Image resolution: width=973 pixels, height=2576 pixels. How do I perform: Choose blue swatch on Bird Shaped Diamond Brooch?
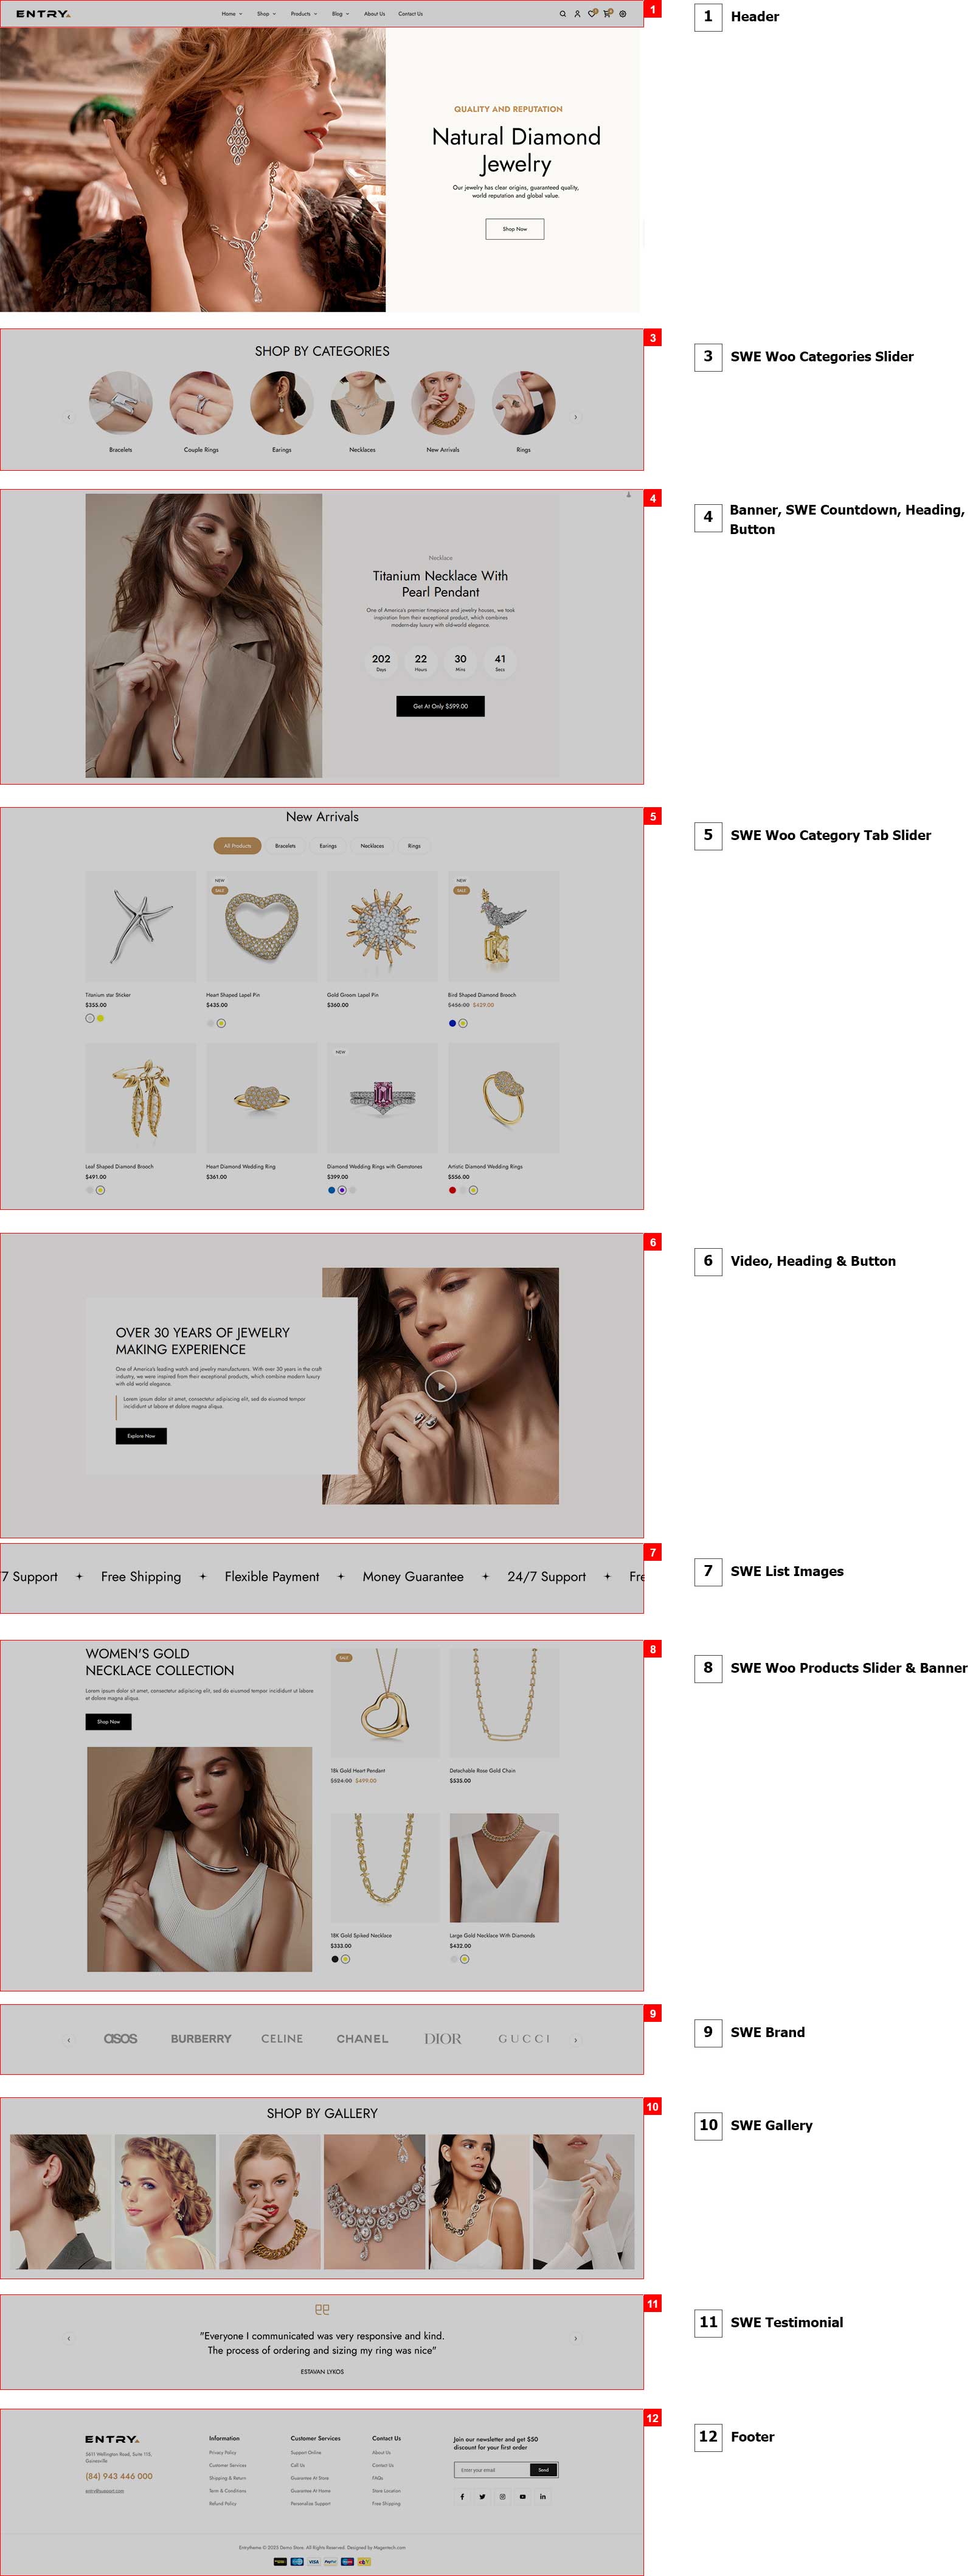pyautogui.click(x=452, y=1023)
